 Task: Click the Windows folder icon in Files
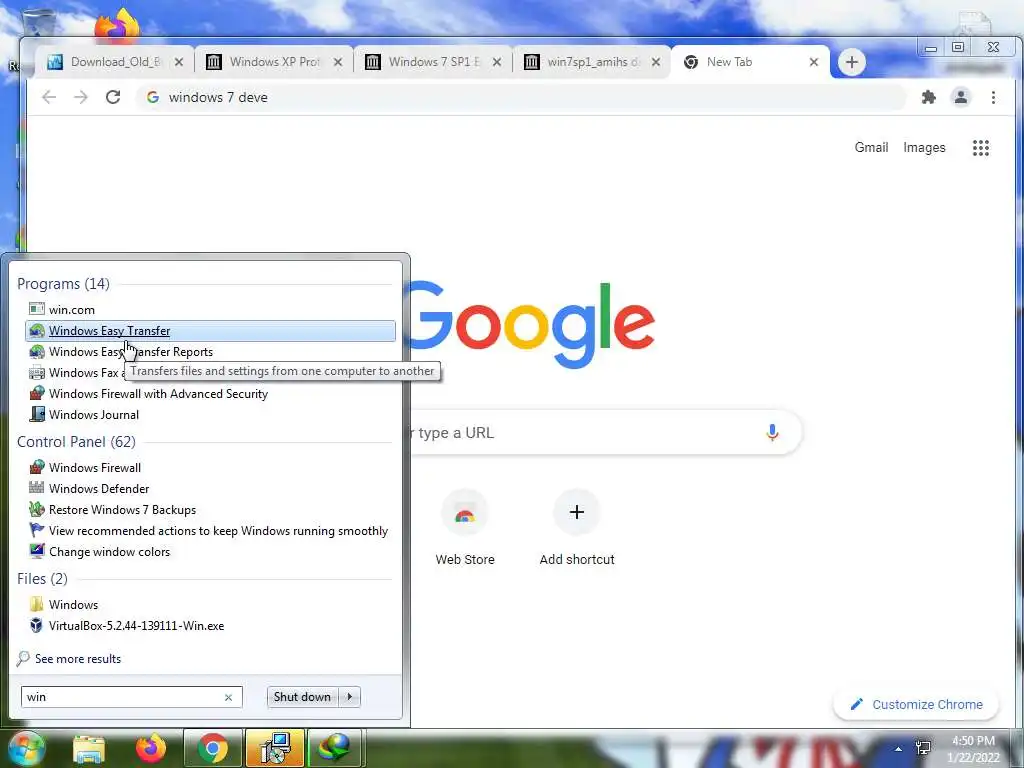37,604
